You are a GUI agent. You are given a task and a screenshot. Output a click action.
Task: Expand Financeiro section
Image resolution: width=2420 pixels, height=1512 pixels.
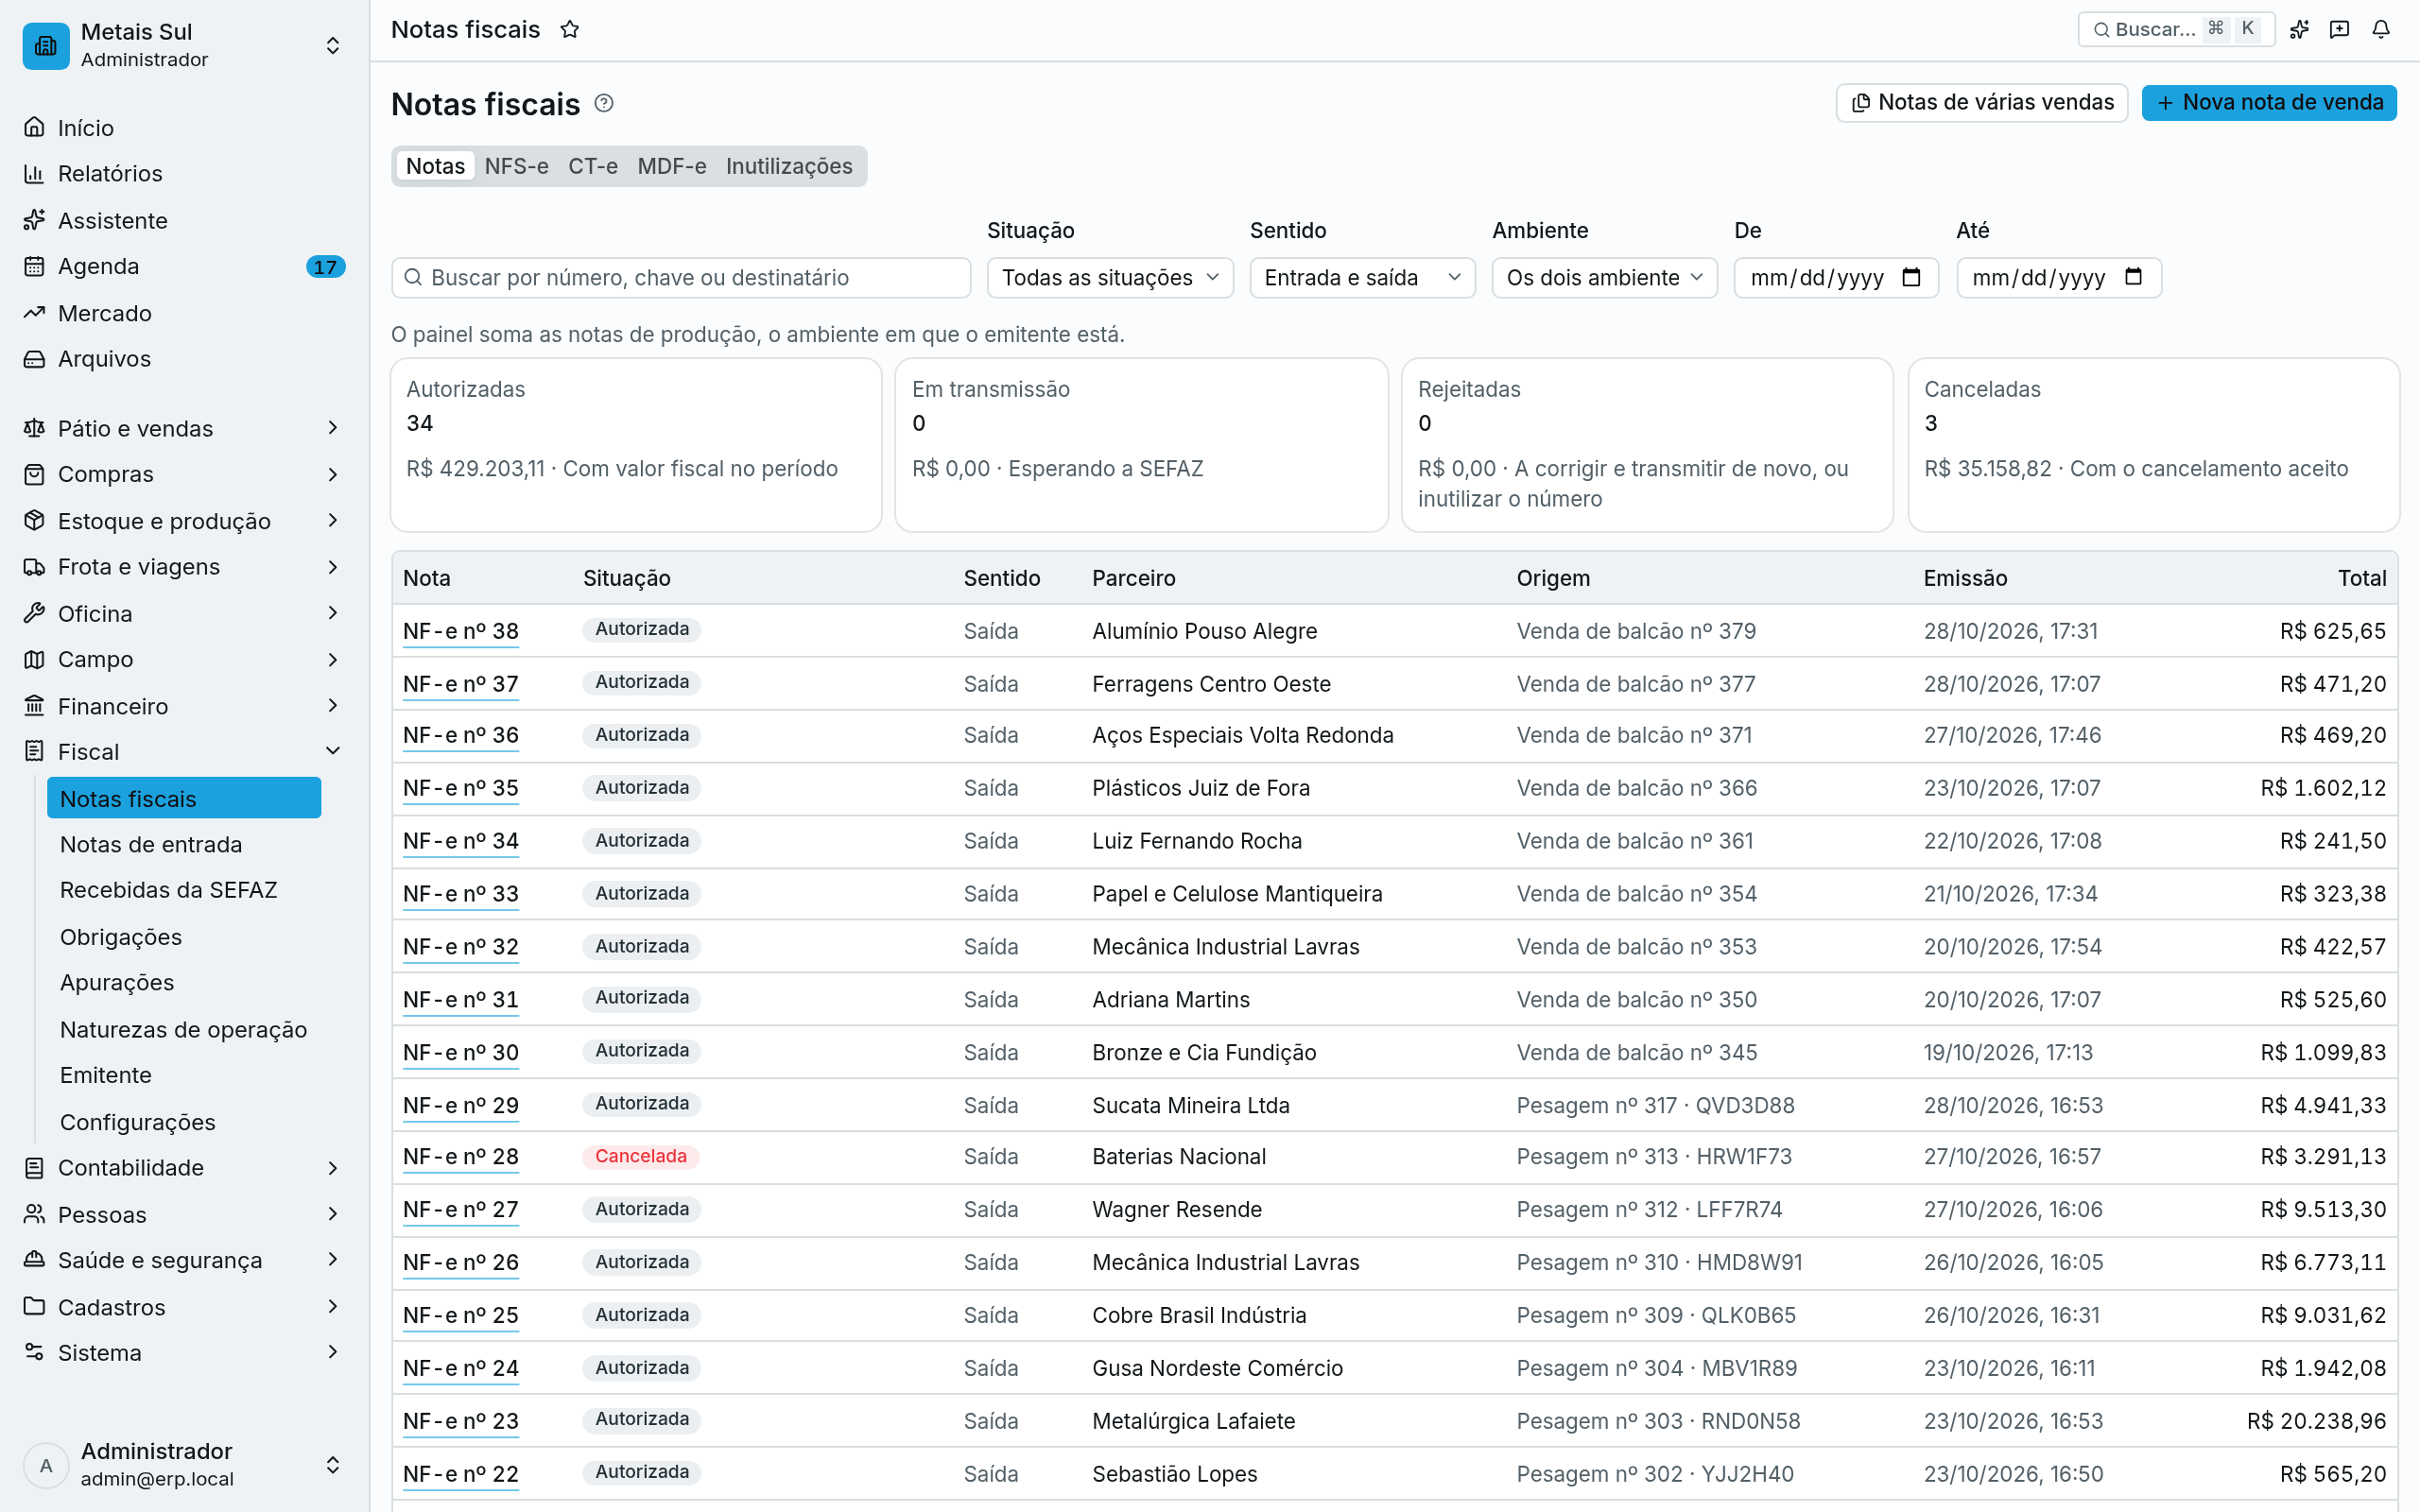(x=185, y=706)
